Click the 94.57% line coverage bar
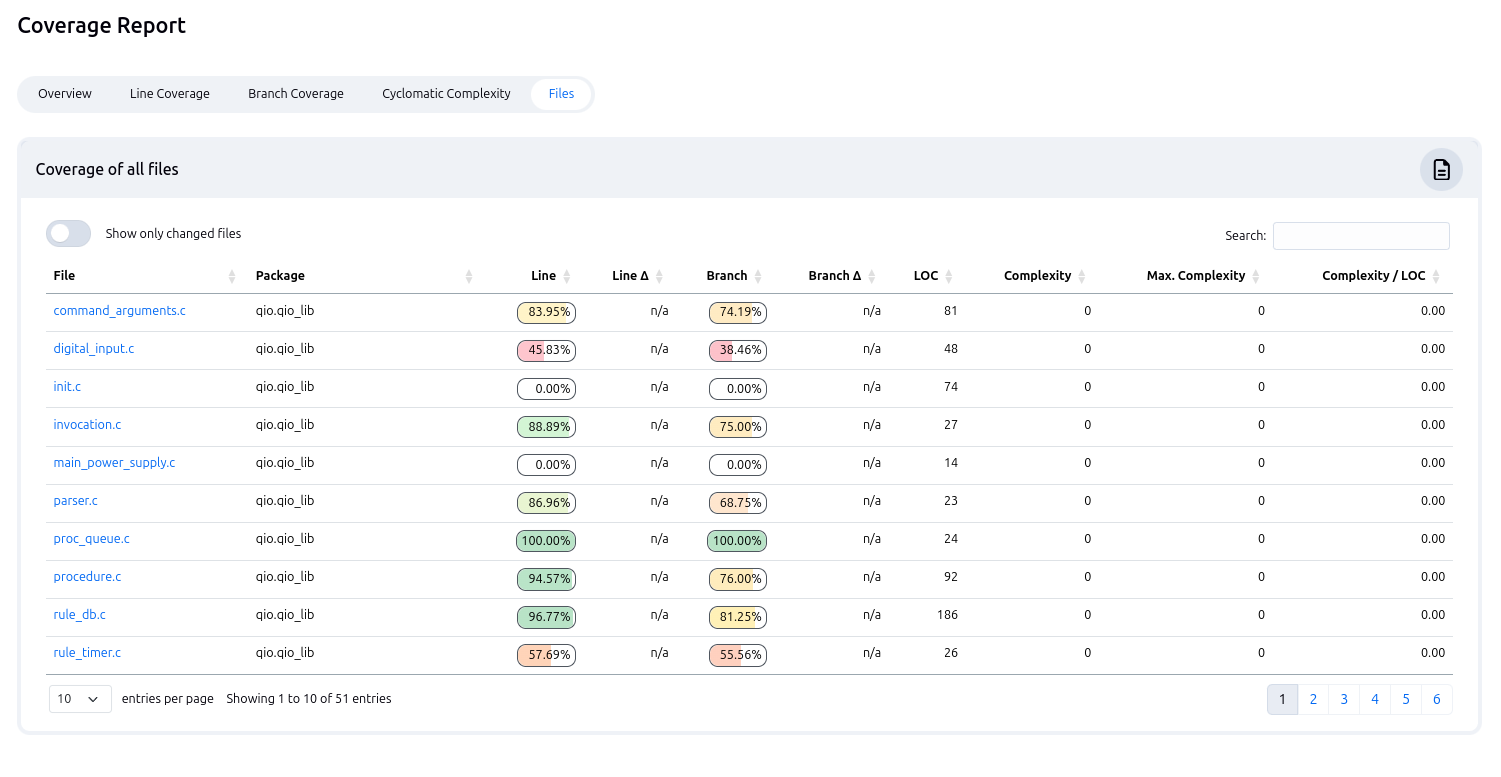This screenshot has height=777, width=1501. click(546, 578)
